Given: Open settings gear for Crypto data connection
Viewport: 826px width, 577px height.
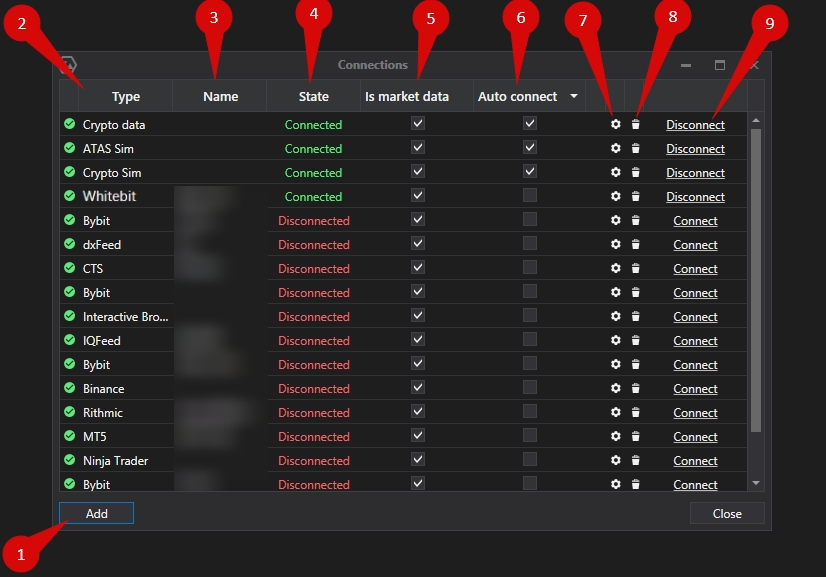Looking at the screenshot, I should pyautogui.click(x=615, y=124).
